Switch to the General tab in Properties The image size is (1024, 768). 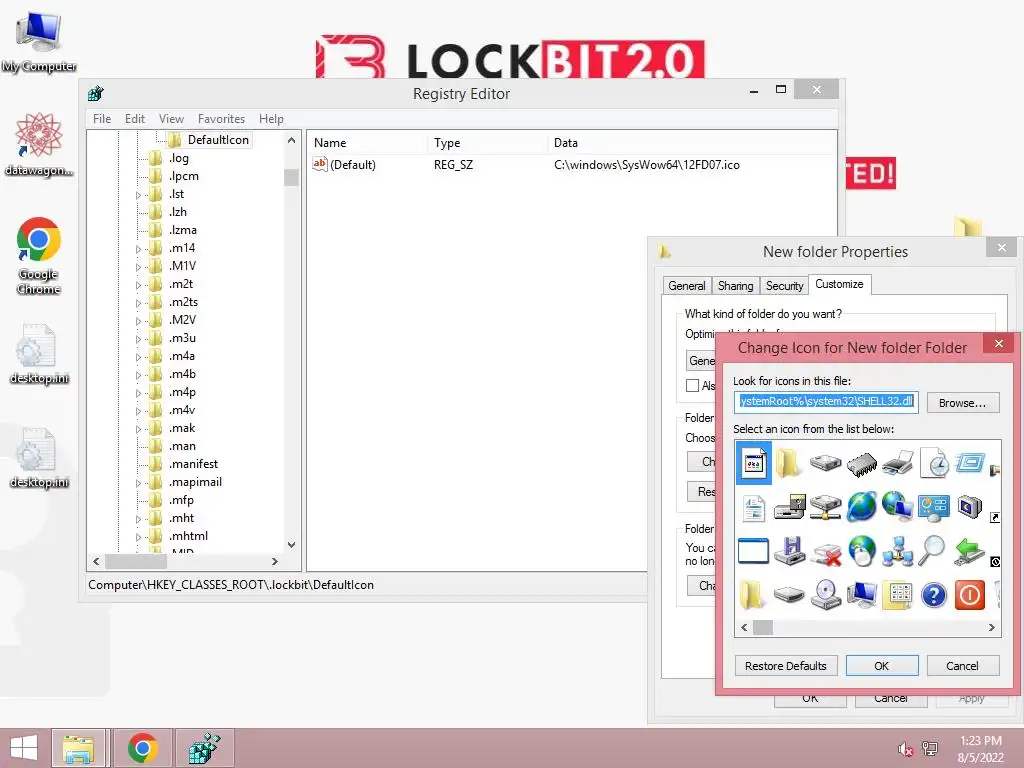(x=686, y=286)
